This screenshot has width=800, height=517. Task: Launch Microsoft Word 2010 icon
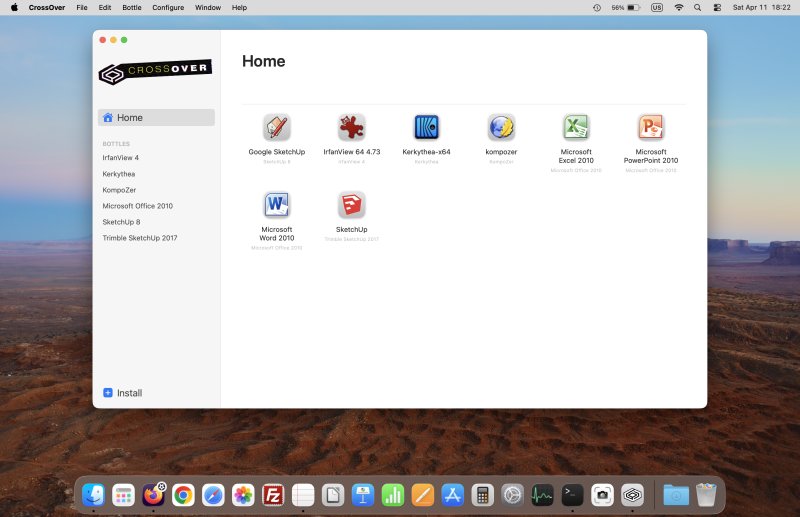(x=277, y=205)
